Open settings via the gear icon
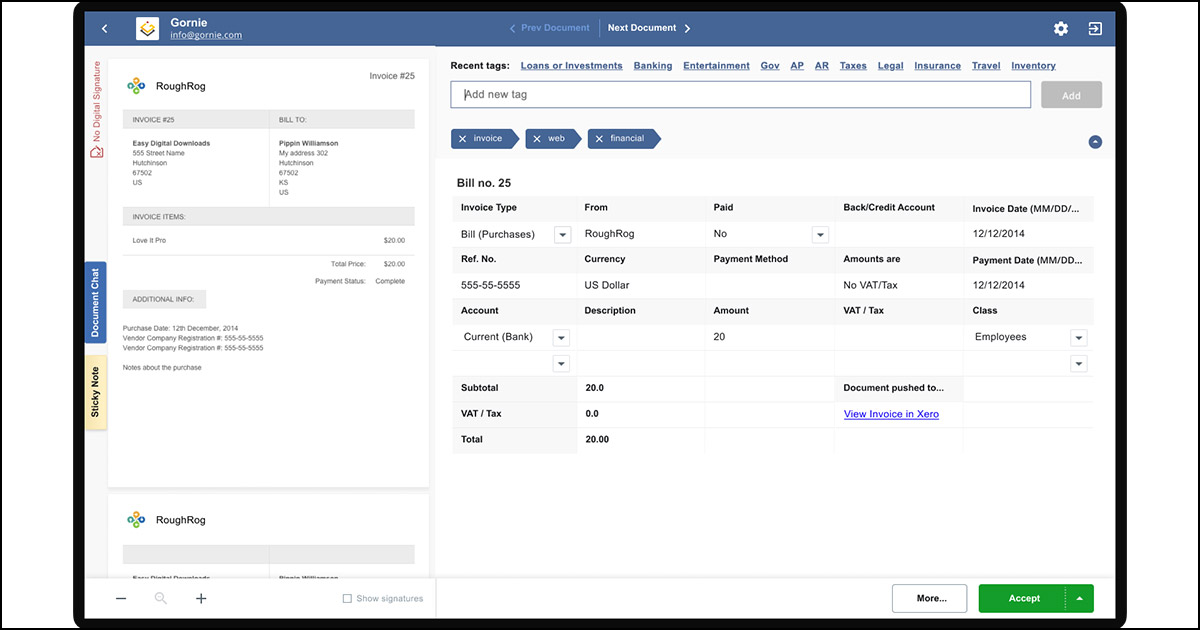 (x=1061, y=29)
